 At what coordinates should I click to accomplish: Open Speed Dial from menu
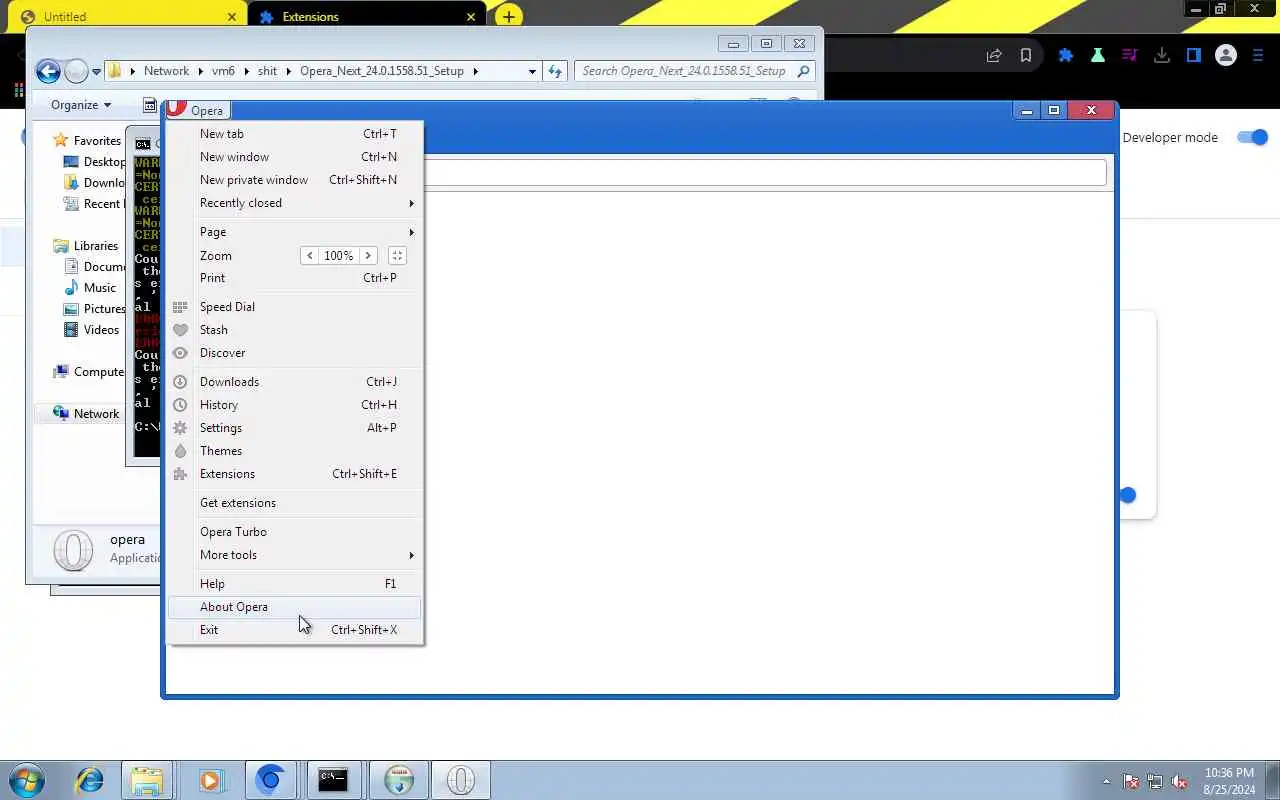[296, 307]
